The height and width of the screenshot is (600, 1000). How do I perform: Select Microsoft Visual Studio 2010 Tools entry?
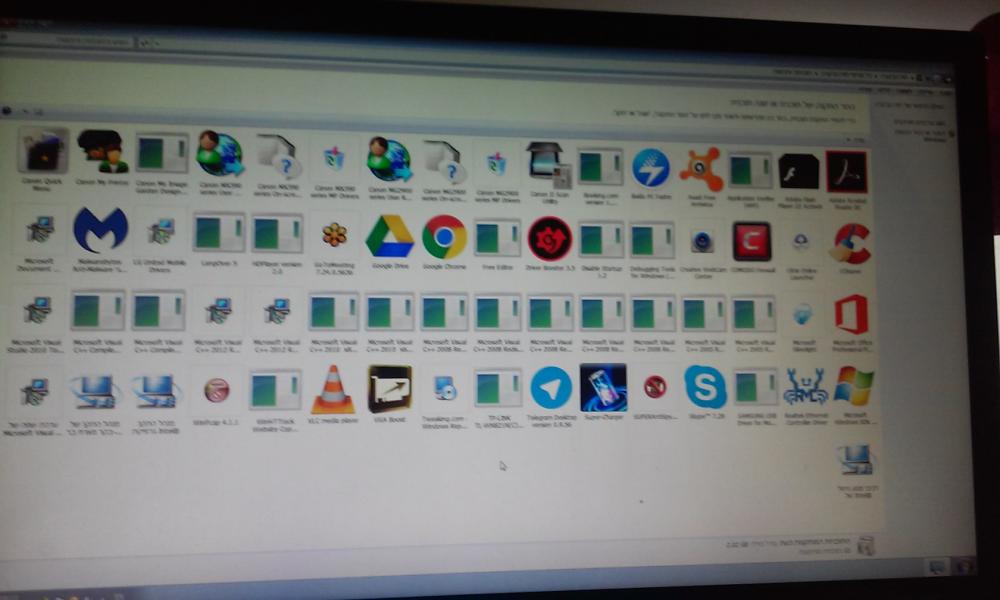click(38, 309)
